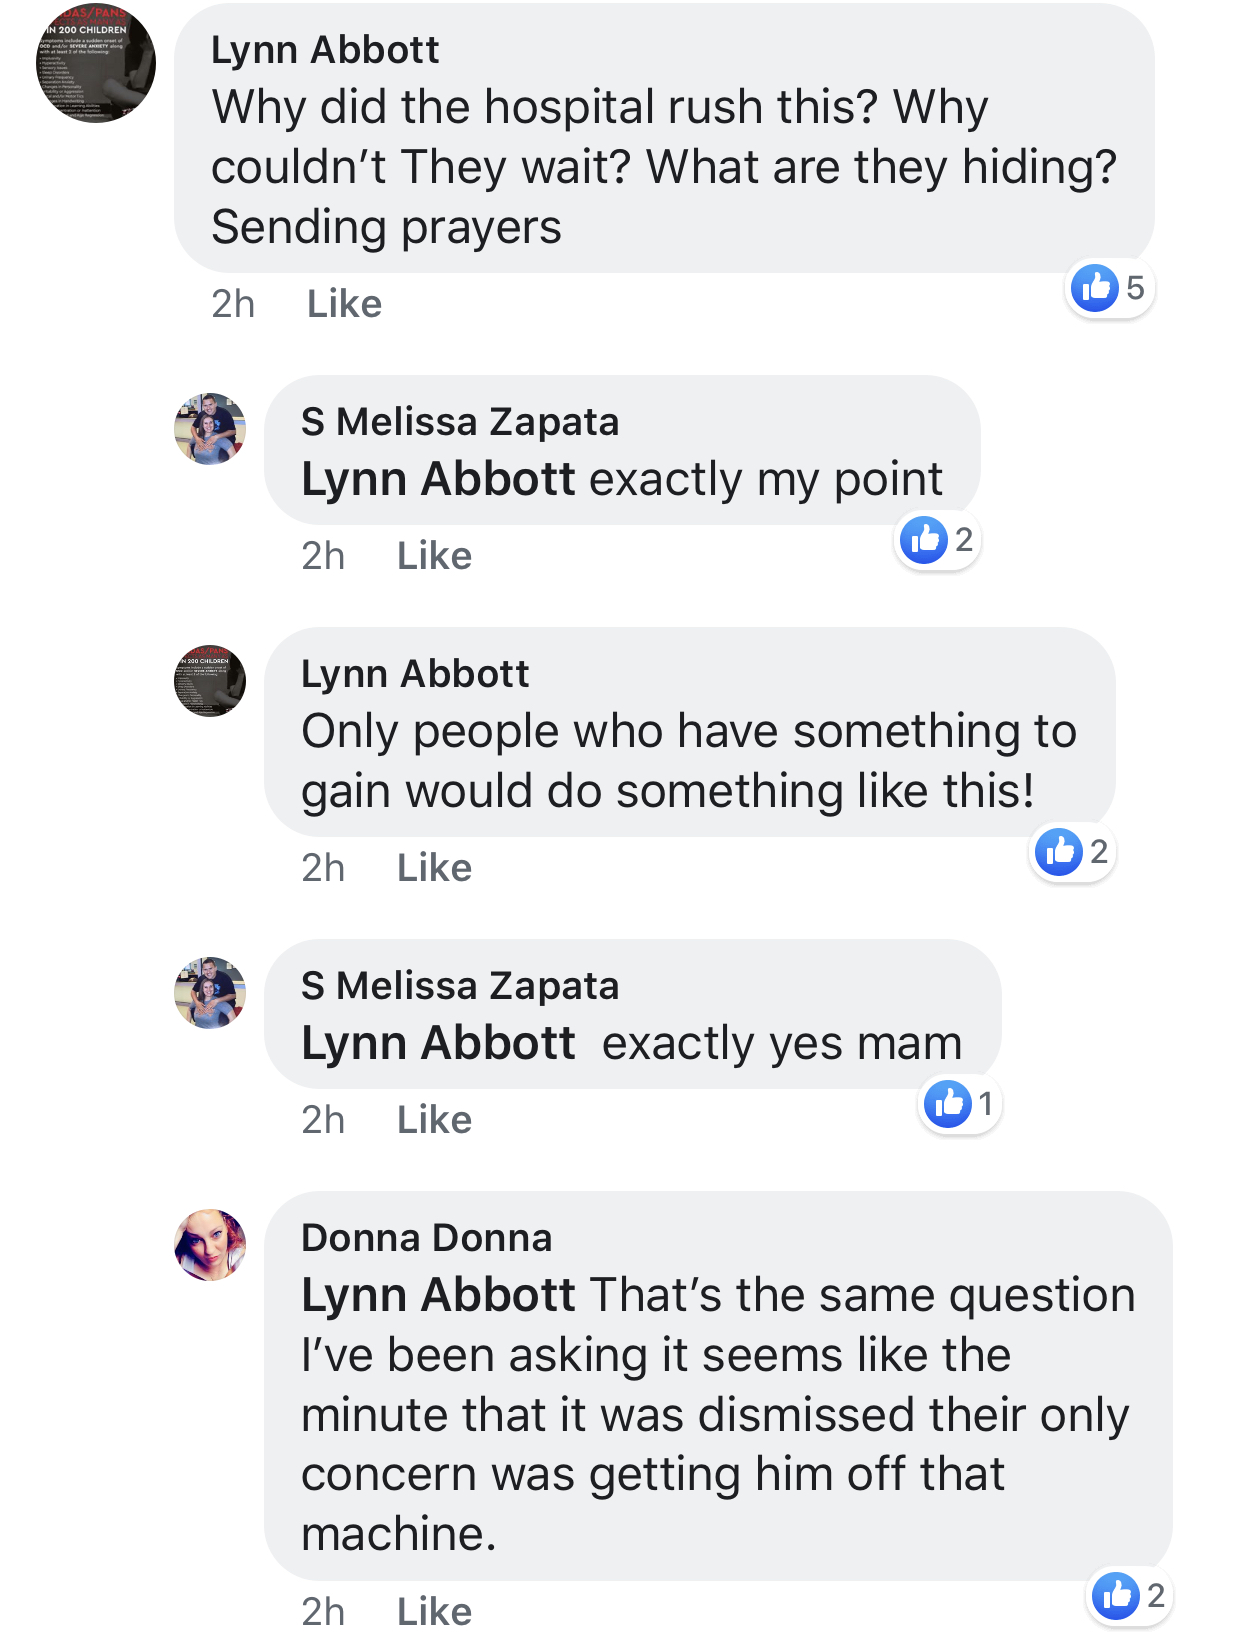1242x1645 pixels.
Task: Click Lynn Abbott mention in Donna's comment
Action: 438,1295
